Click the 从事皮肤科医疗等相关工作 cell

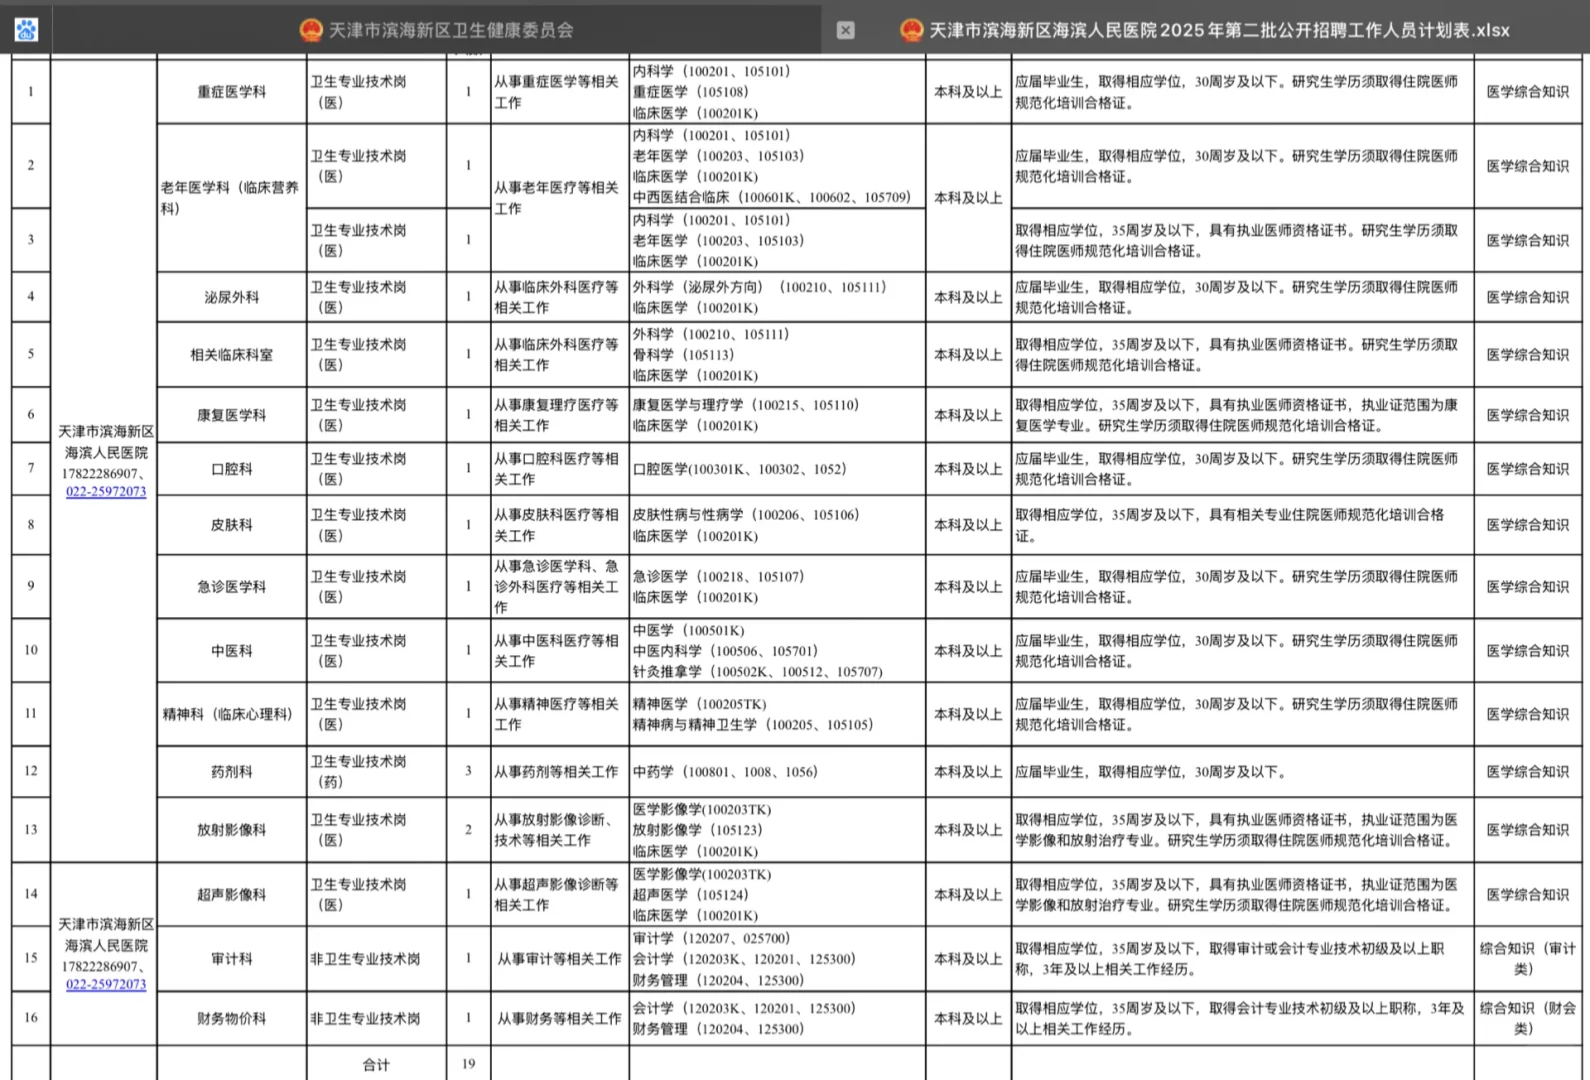pos(559,525)
